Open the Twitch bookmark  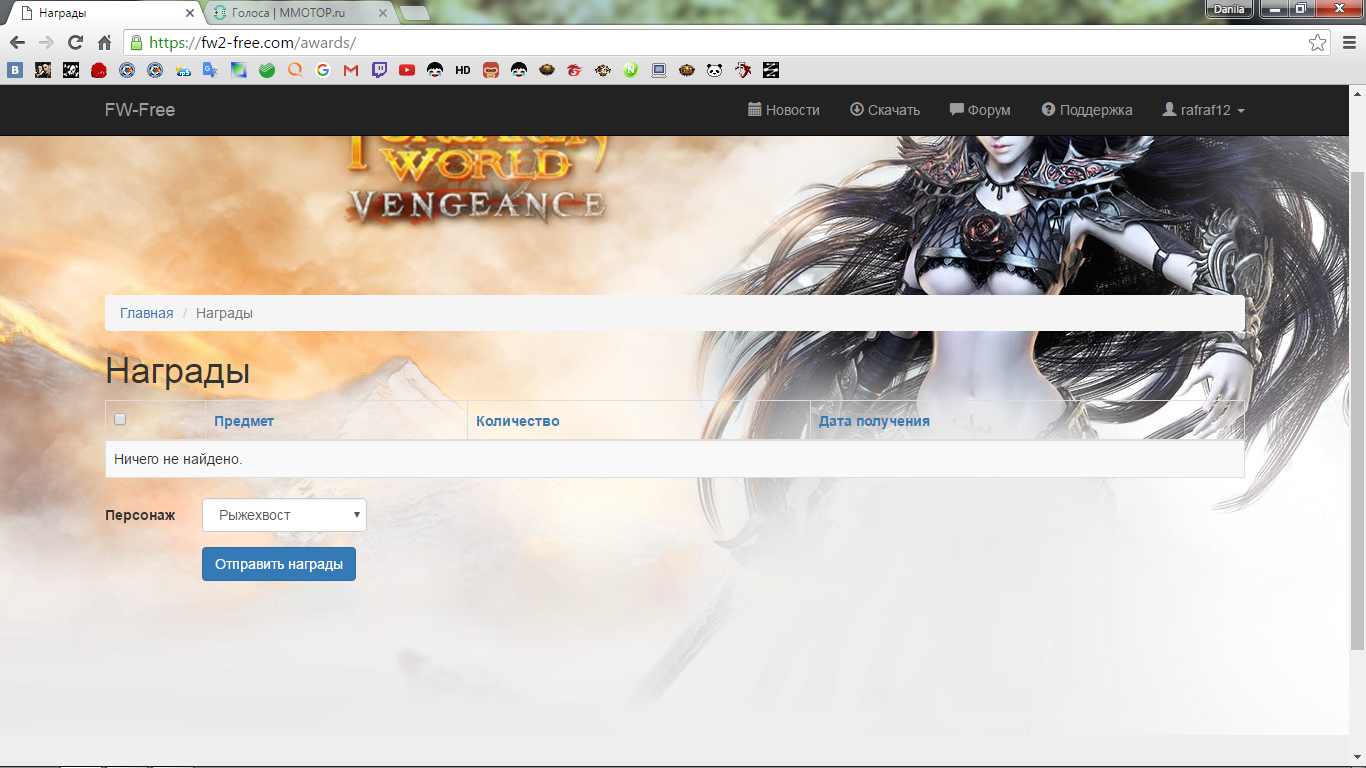point(379,70)
